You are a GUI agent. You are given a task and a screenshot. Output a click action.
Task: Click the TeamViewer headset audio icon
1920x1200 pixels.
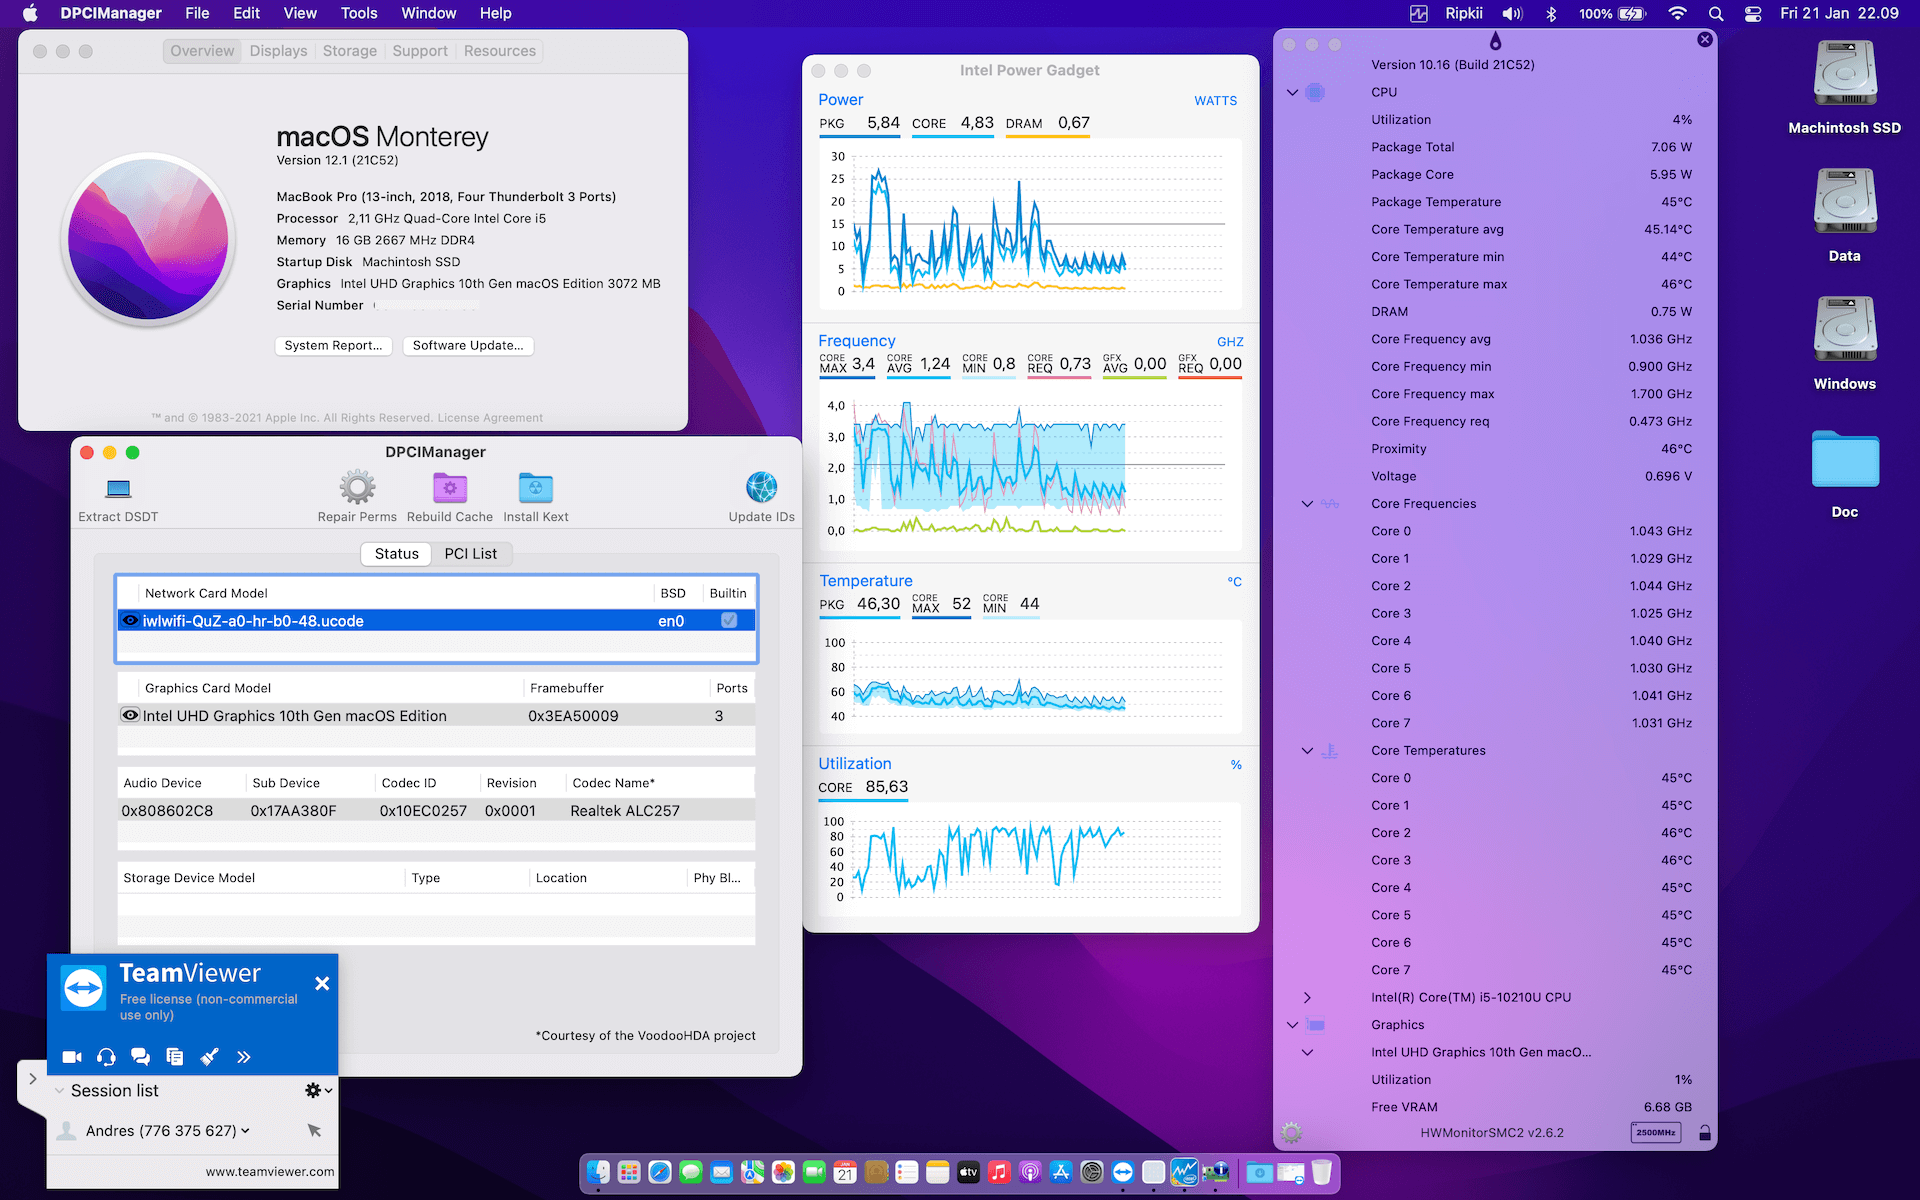coord(106,1057)
